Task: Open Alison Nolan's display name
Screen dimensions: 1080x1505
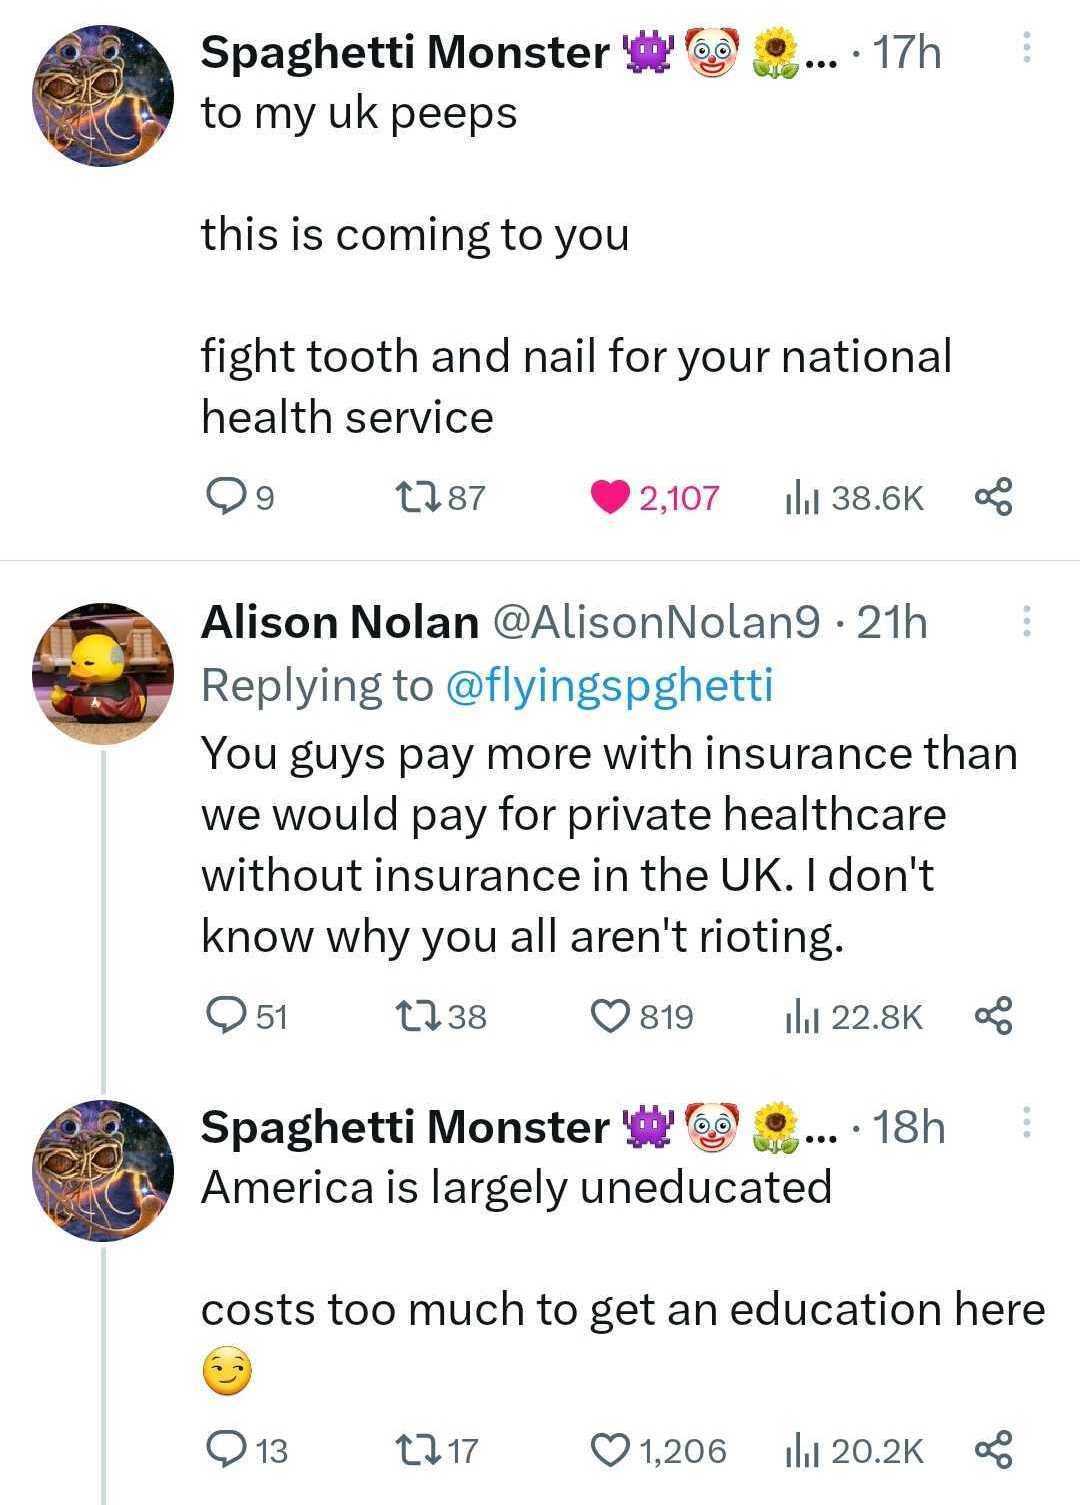Action: click(x=340, y=622)
